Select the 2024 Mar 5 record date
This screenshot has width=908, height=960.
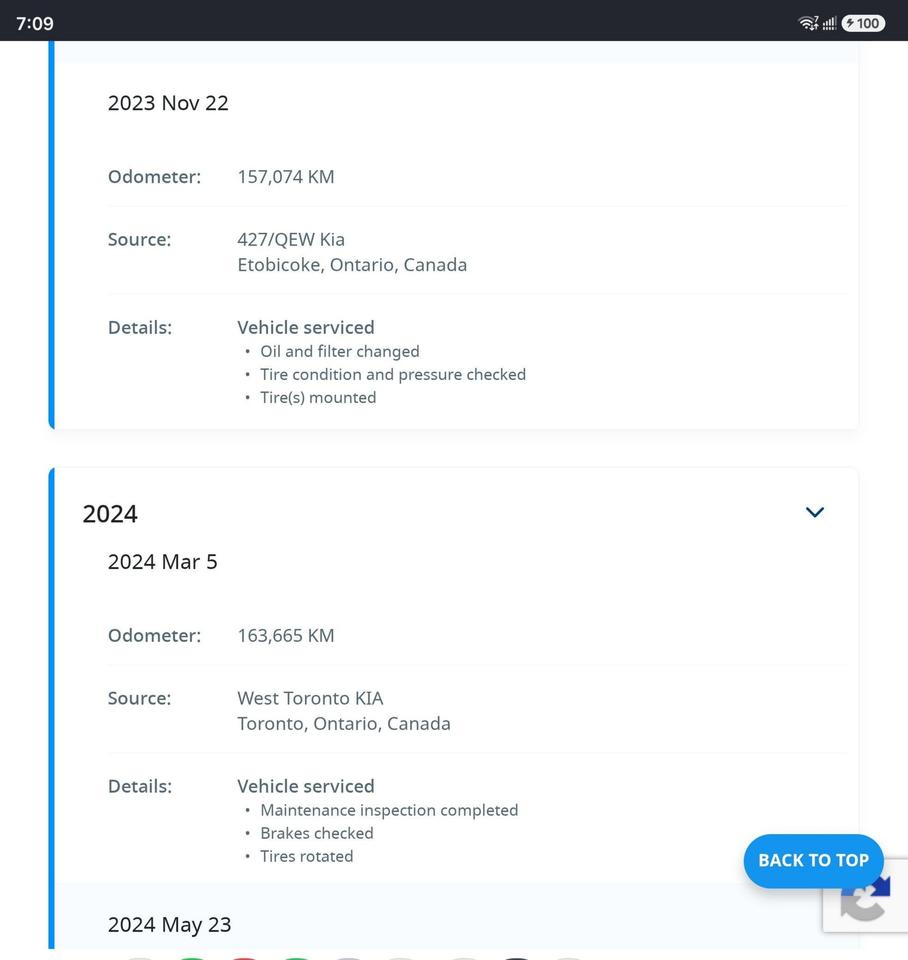(163, 561)
